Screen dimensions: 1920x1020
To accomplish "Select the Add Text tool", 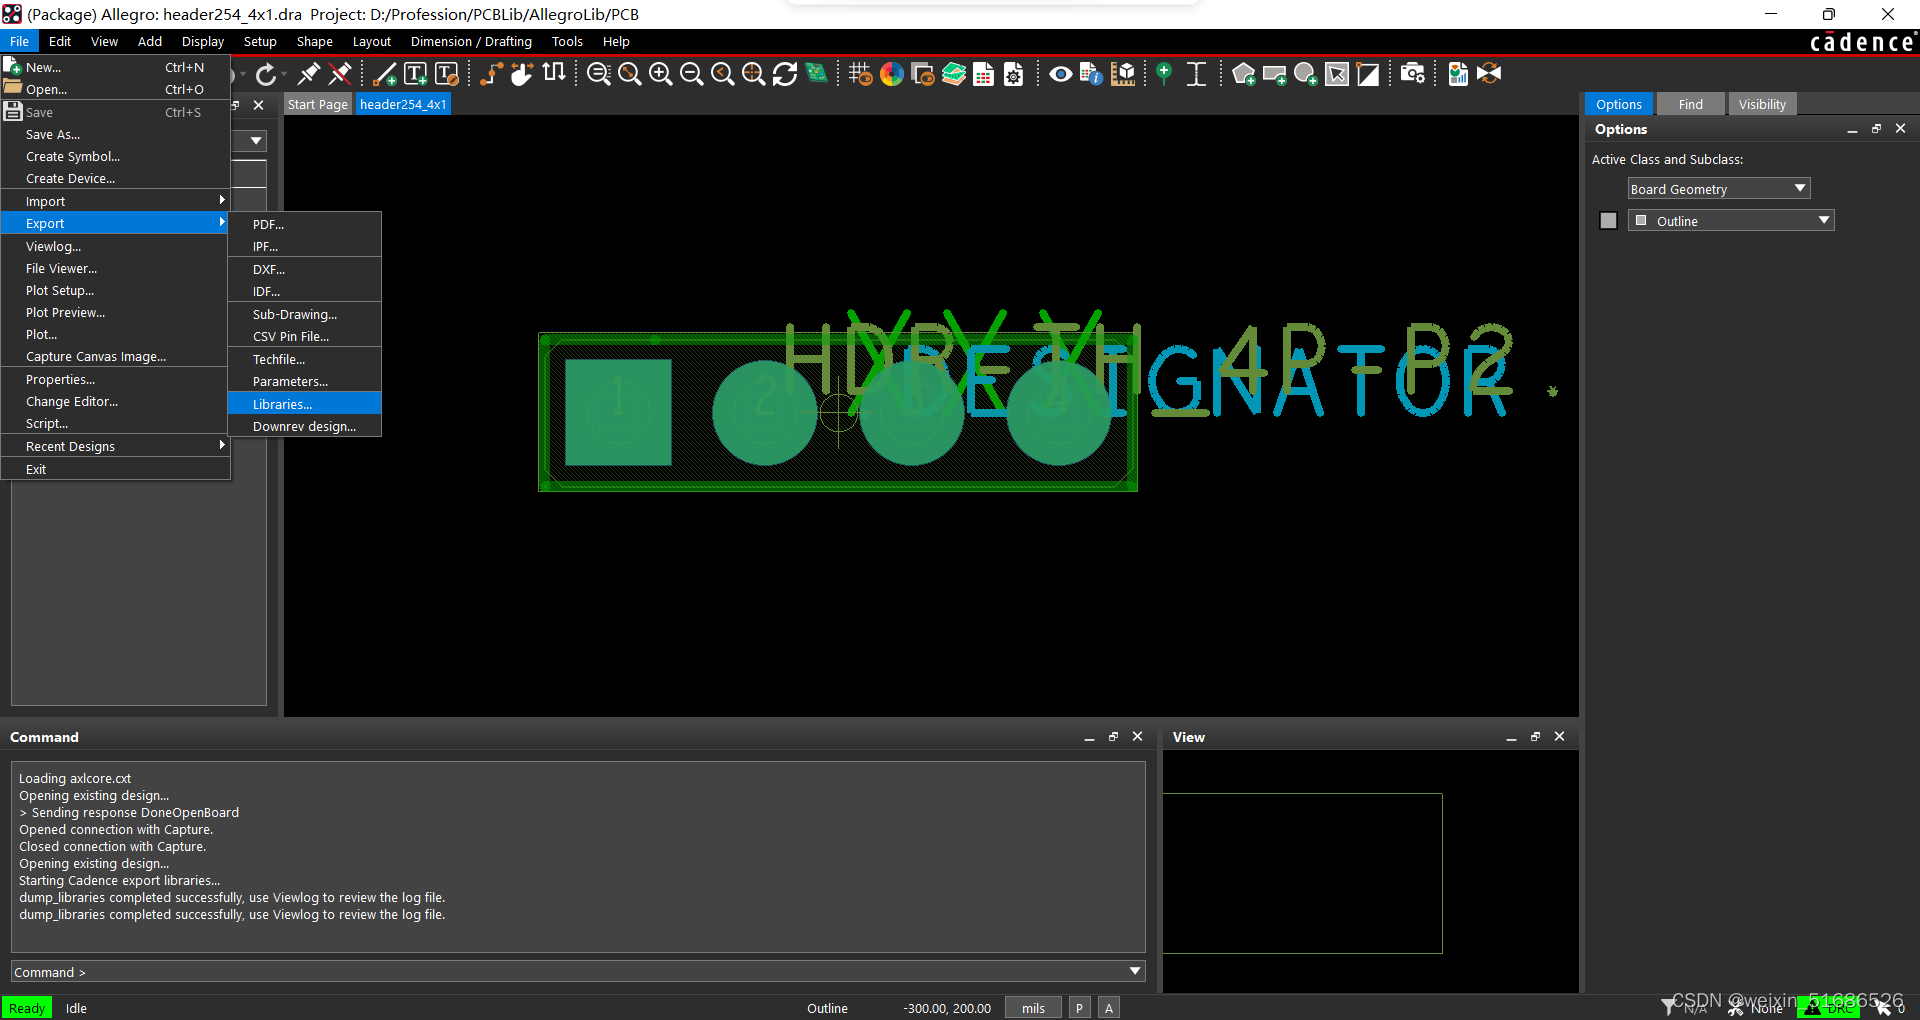I will [x=414, y=73].
